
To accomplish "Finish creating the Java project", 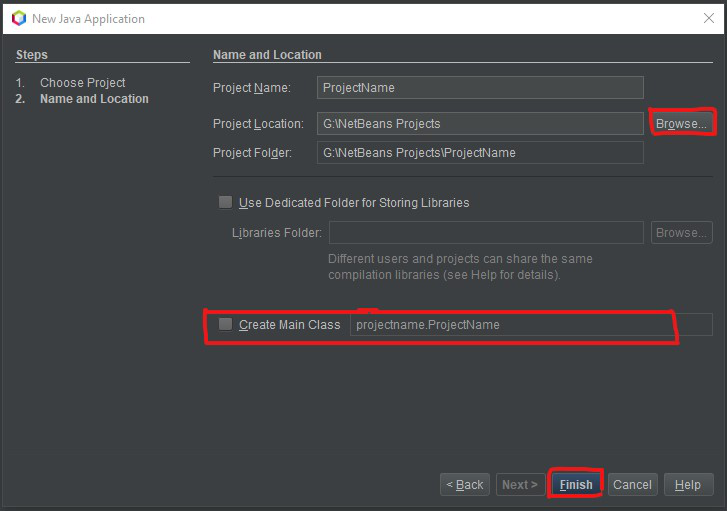I will (576, 485).
